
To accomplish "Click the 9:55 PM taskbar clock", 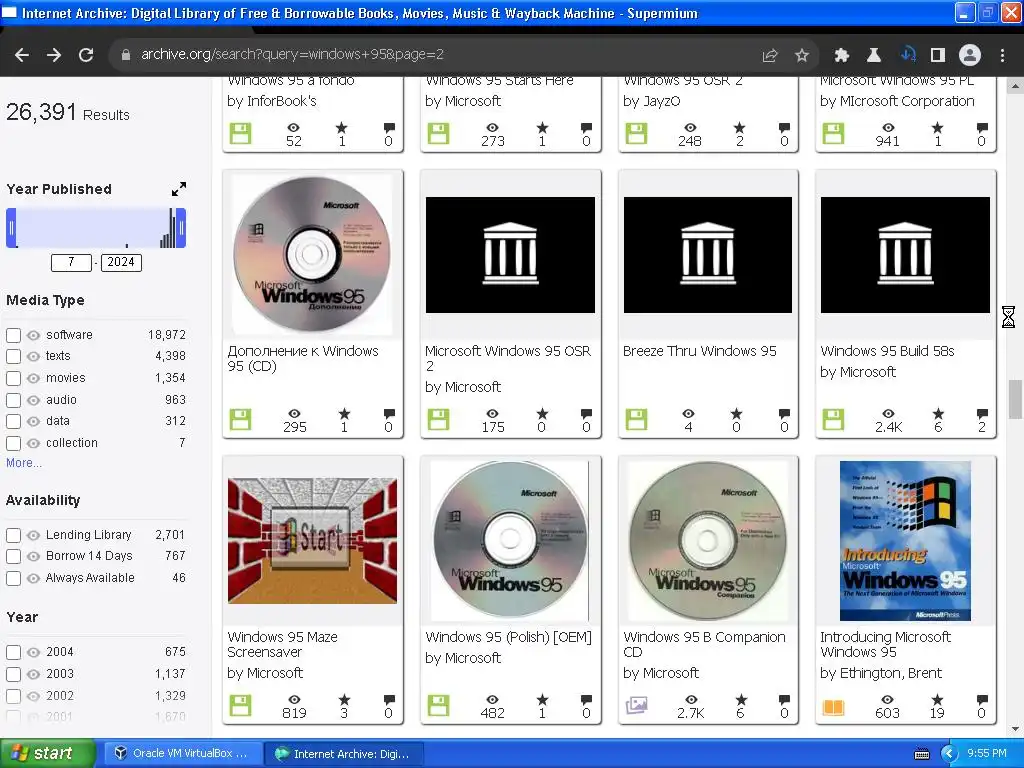I will tap(987, 754).
